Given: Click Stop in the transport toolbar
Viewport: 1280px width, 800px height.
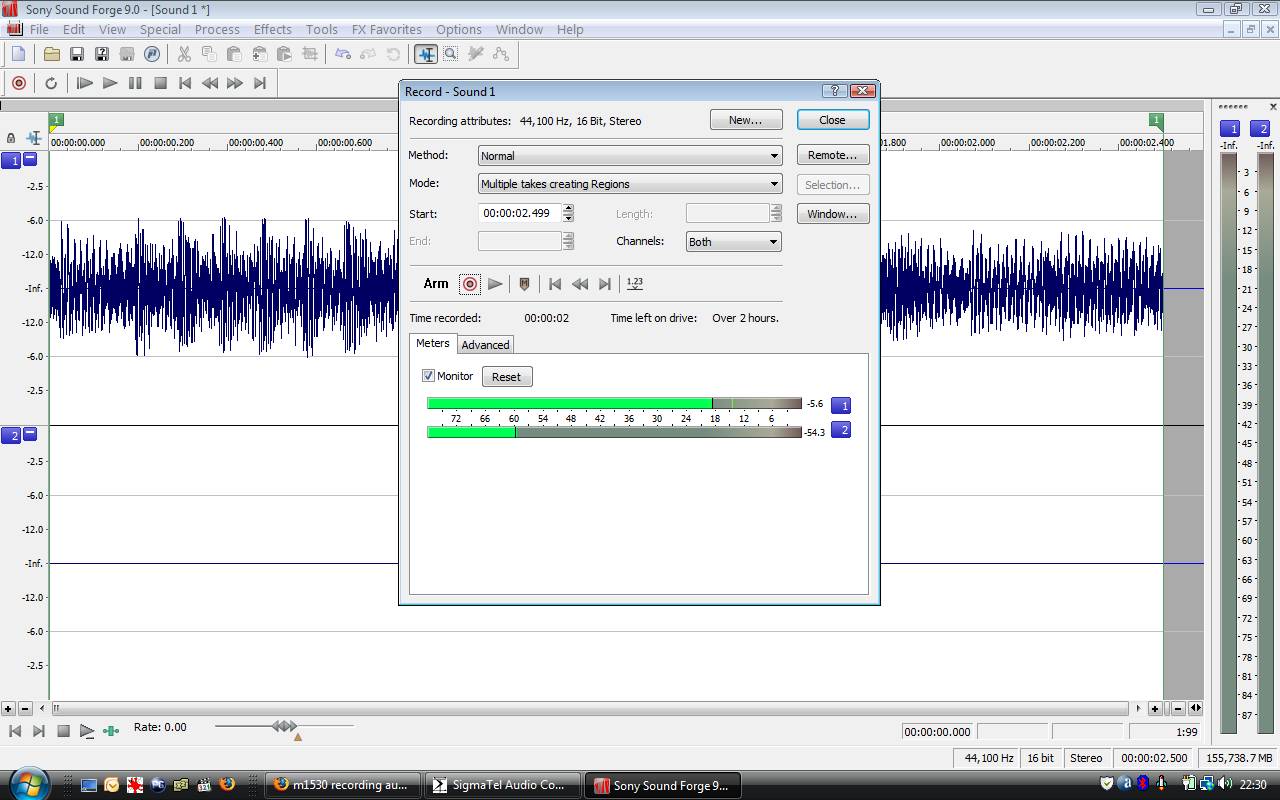Looking at the screenshot, I should (x=160, y=83).
